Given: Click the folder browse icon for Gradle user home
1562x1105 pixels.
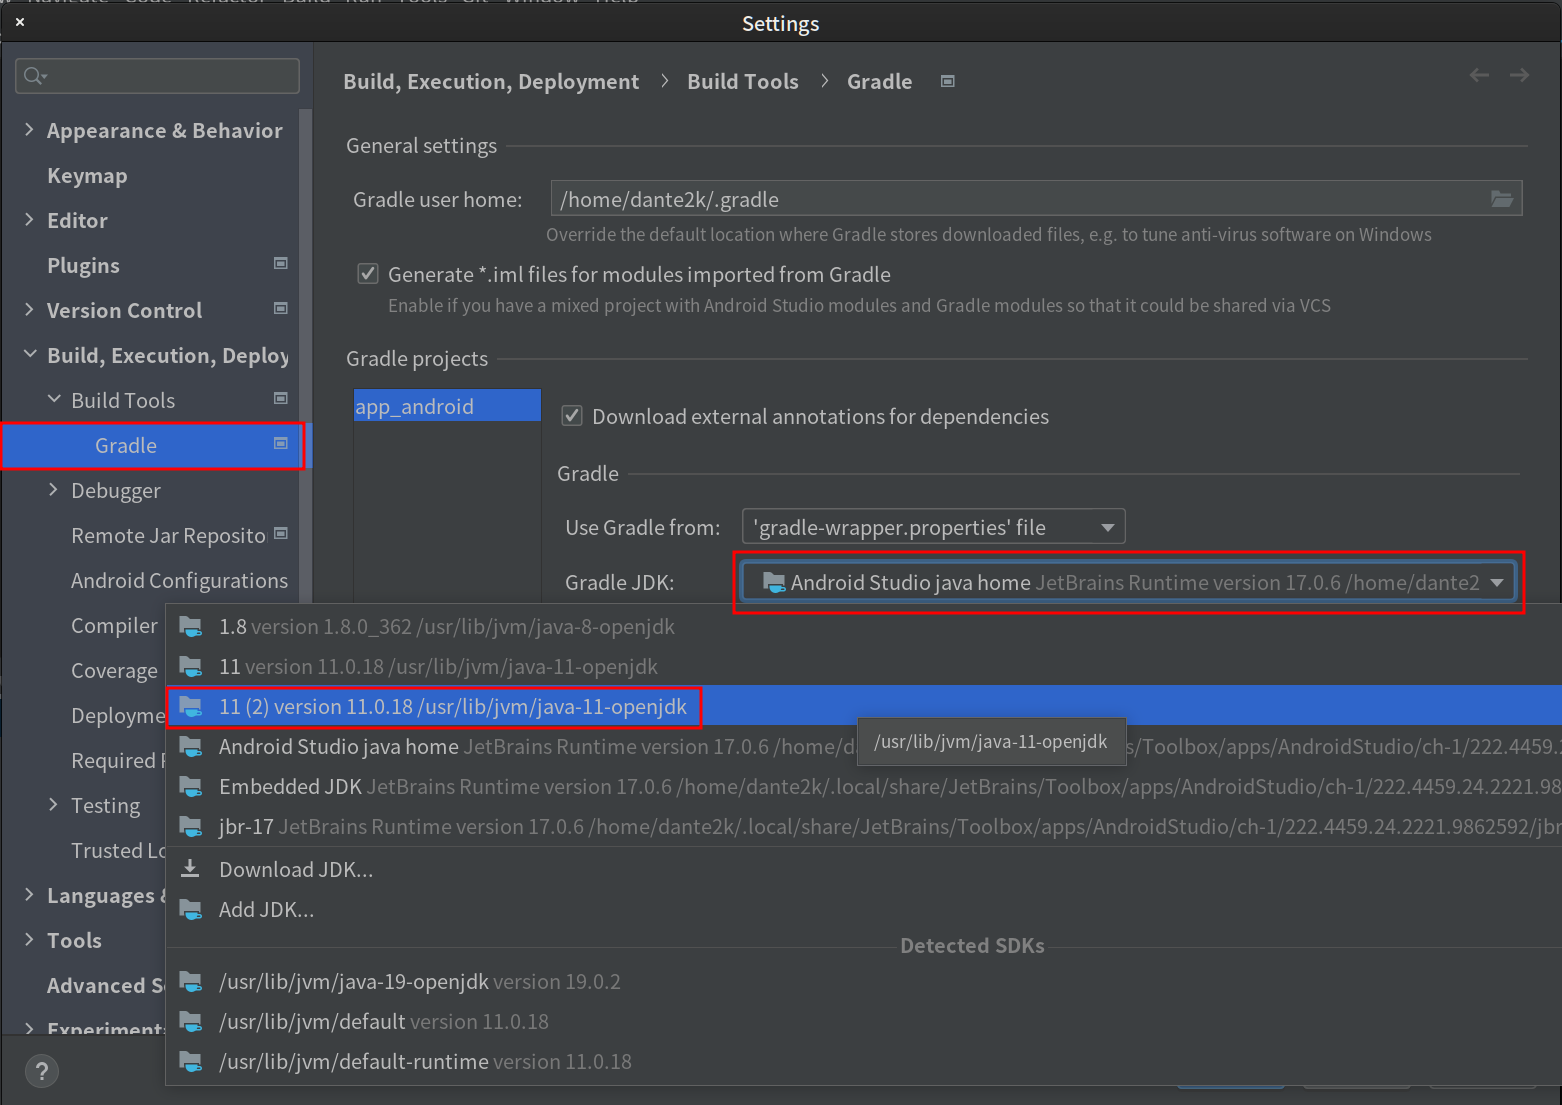Looking at the screenshot, I should point(1502,199).
